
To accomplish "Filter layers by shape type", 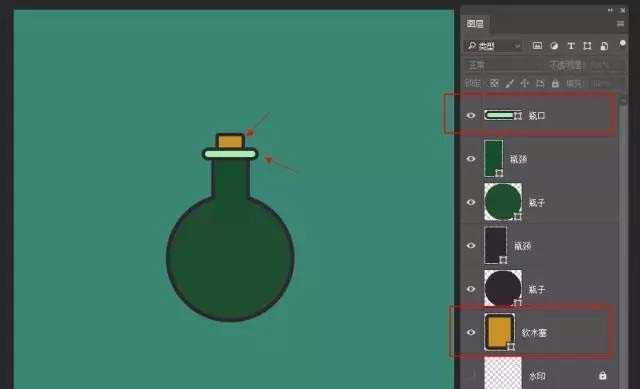I will coord(587,46).
